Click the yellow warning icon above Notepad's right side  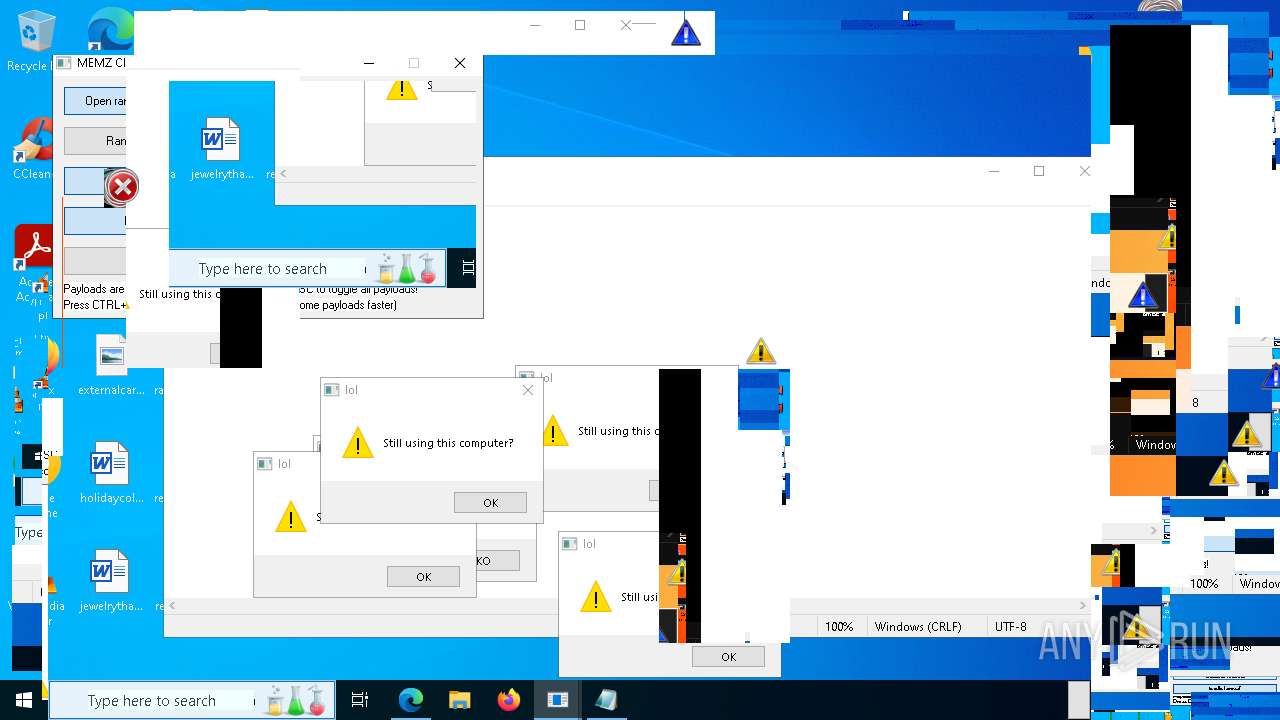(x=761, y=351)
